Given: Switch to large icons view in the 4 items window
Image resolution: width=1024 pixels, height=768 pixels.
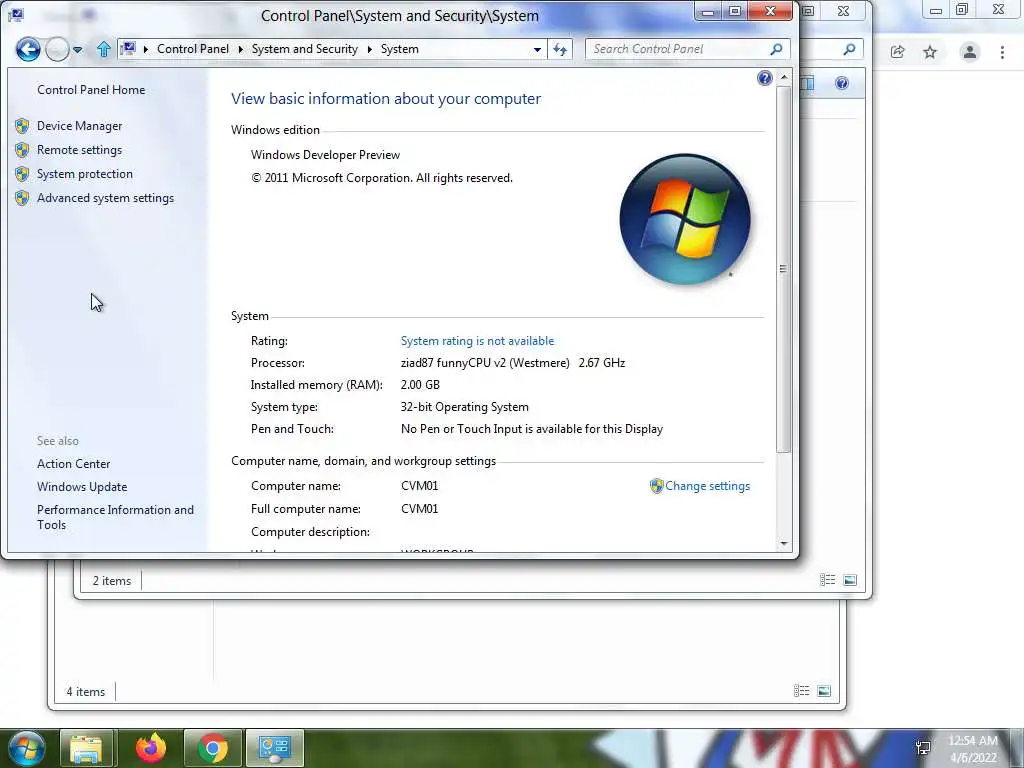Looking at the screenshot, I should coord(824,691).
